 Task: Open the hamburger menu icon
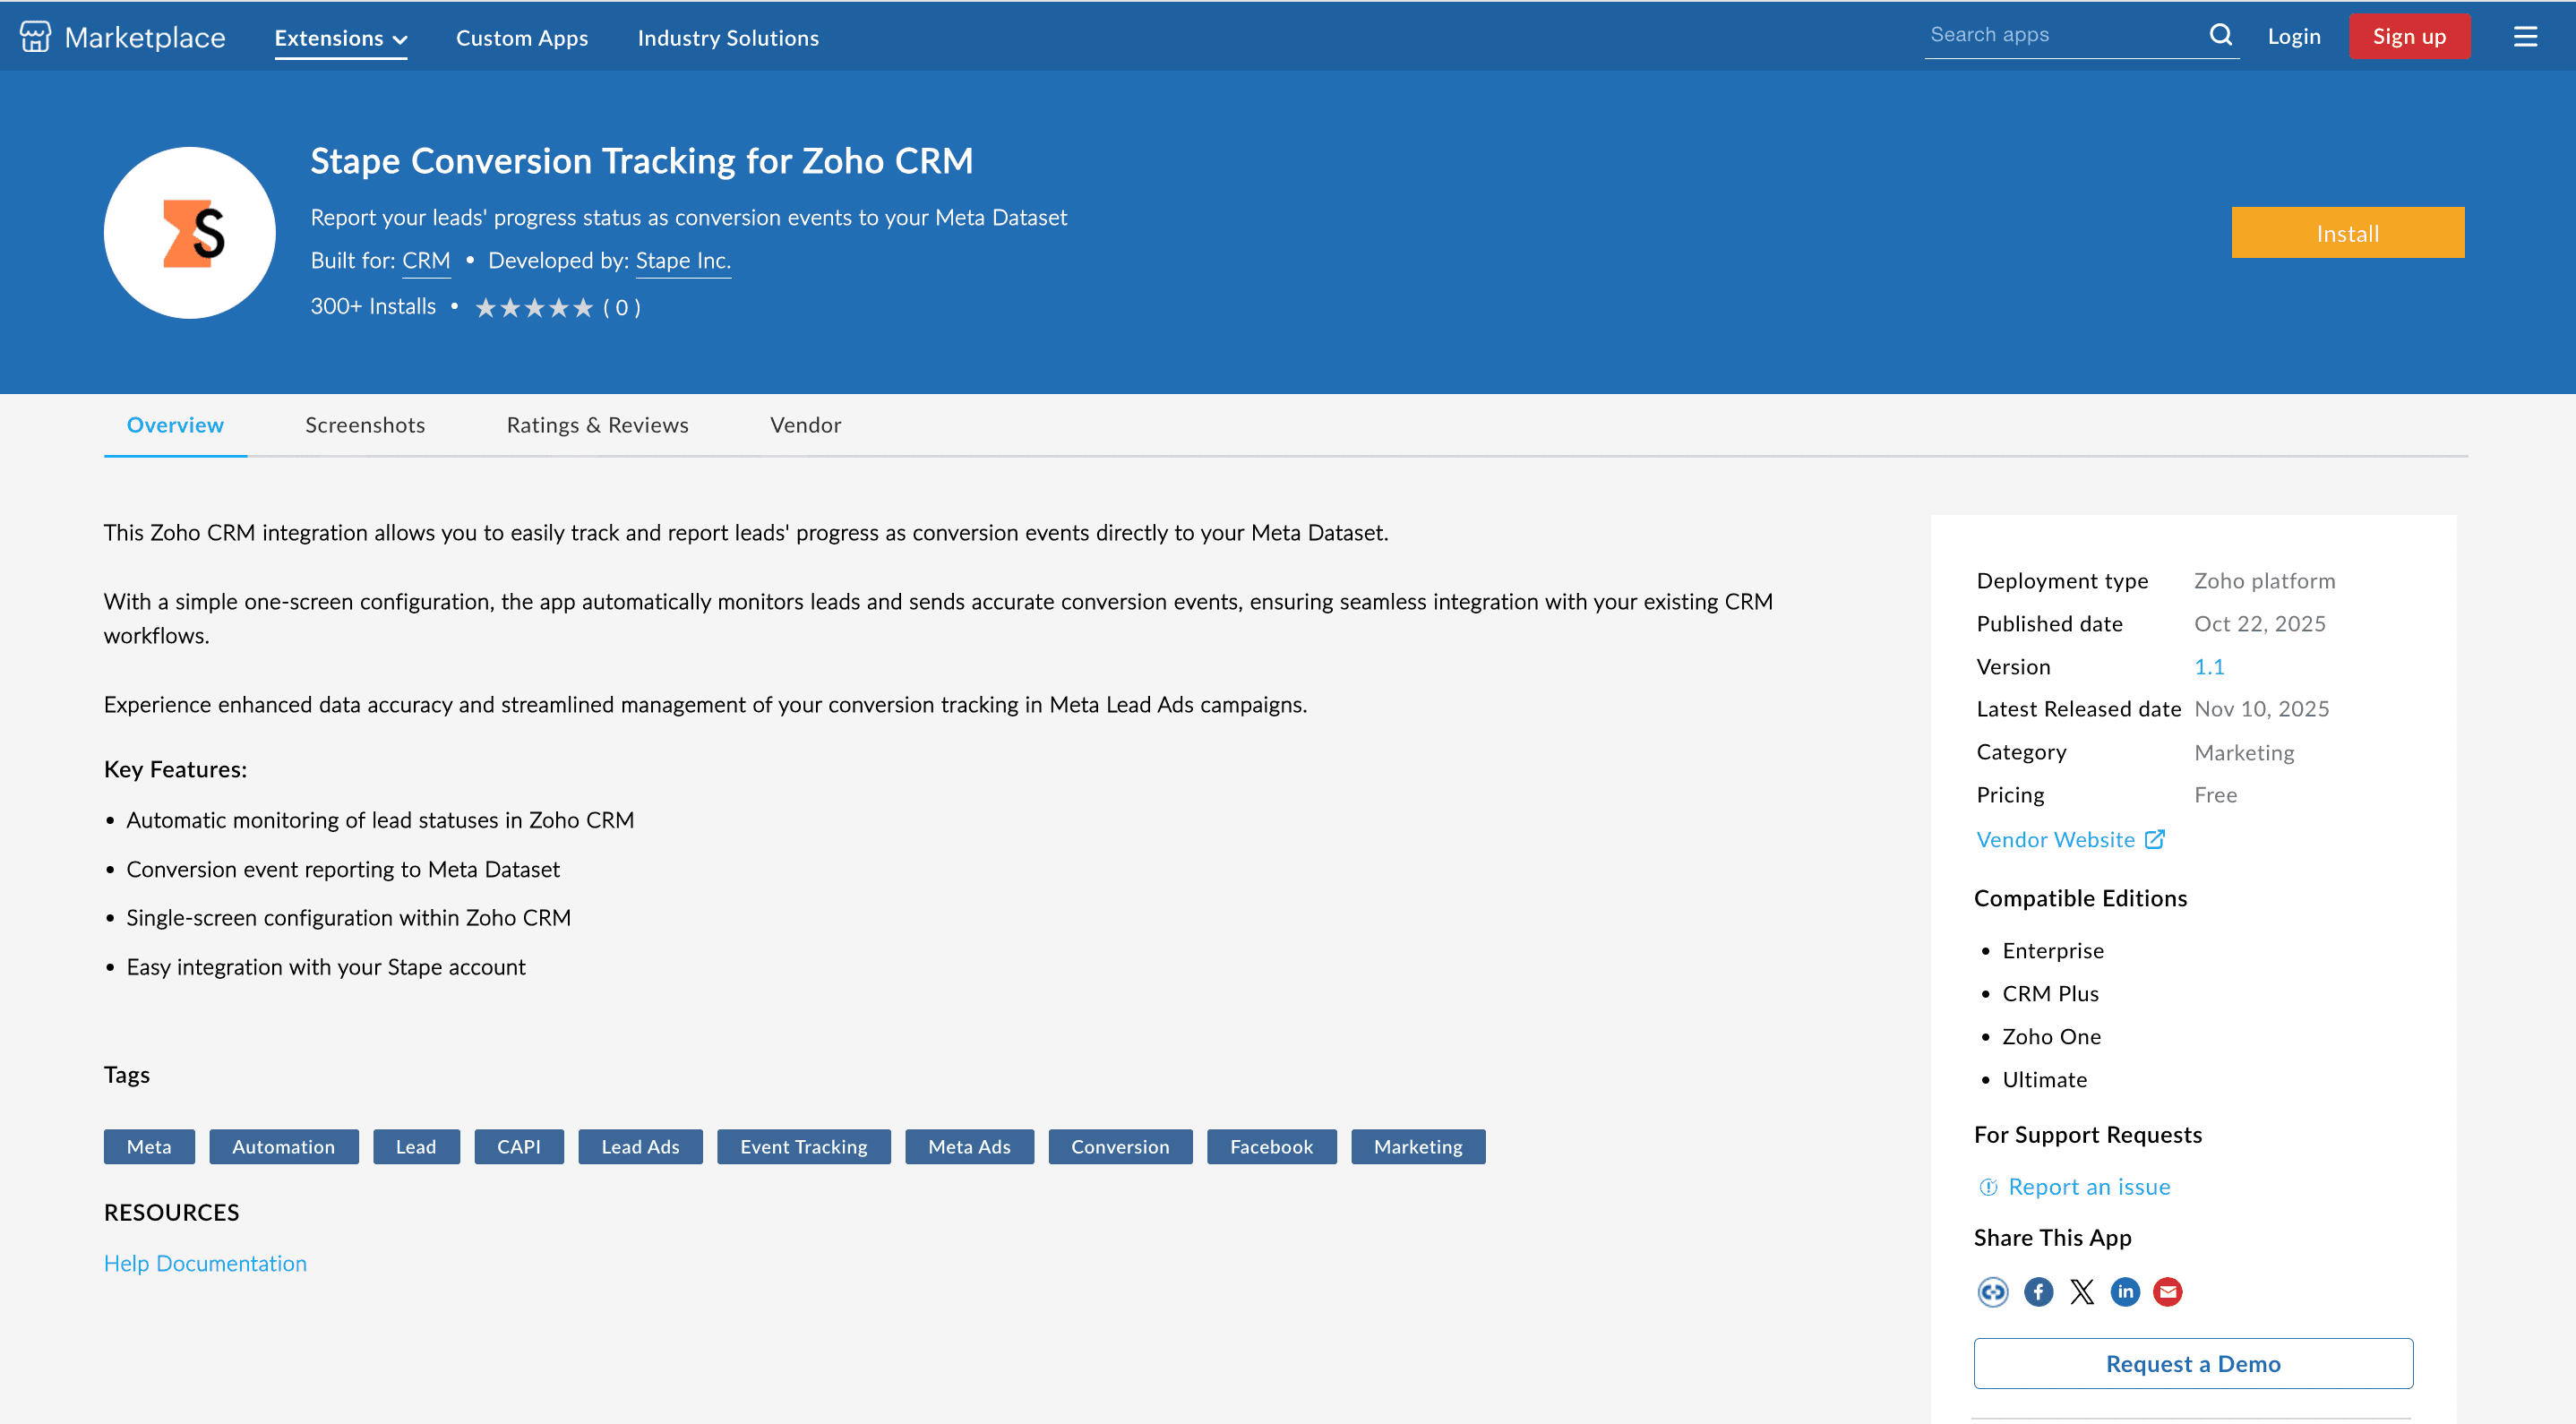point(2527,36)
